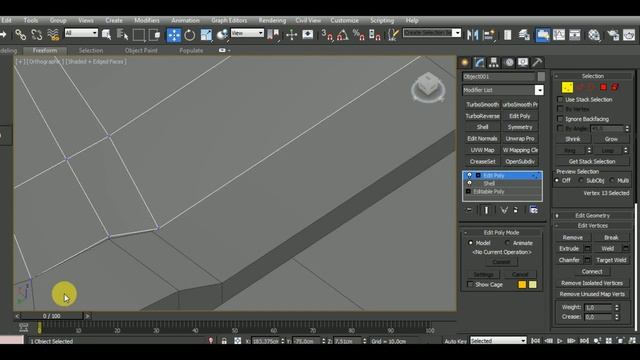Enable Use Stack Selection checkbox
This screenshot has height=360, width=640.
pos(560,100)
